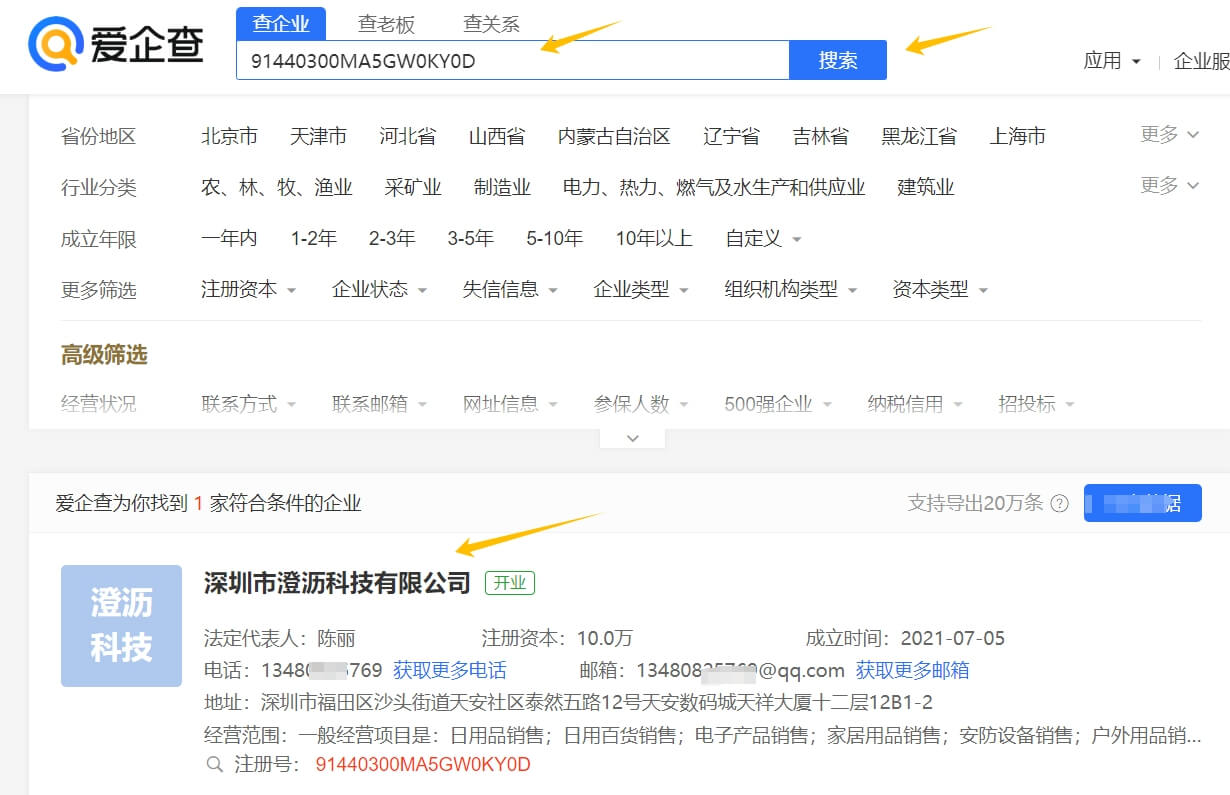
Task: Open the 资本类型 filter dropdown
Action: point(940,289)
